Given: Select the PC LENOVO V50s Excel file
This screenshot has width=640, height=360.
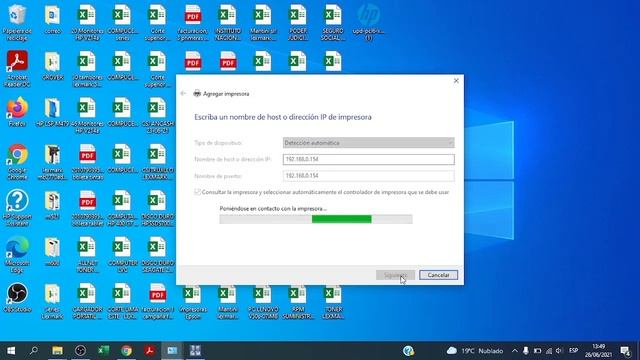Looking at the screenshot, I should click(x=263, y=301).
